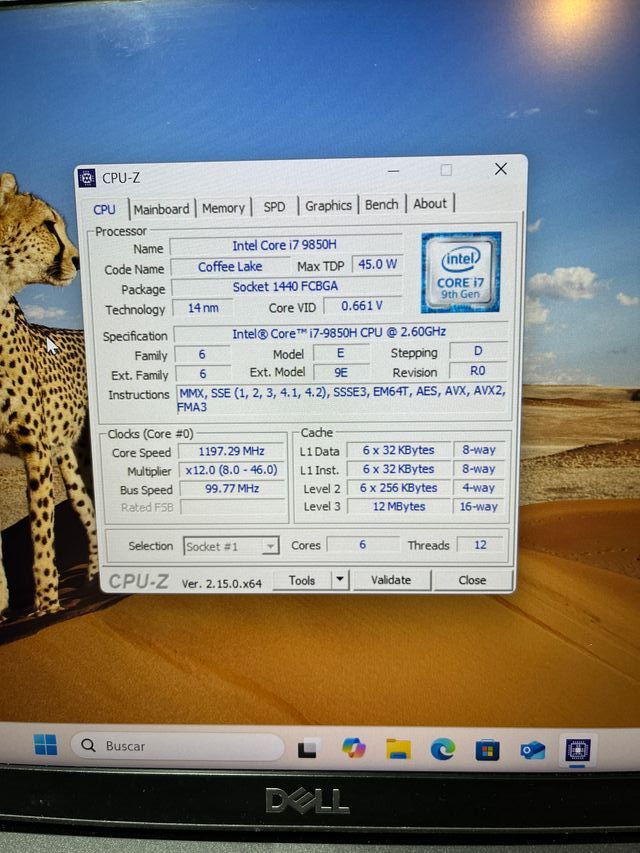Click the Code Name value Coffee Lake
Image resolution: width=640 pixels, height=853 pixels.
[x=230, y=267]
